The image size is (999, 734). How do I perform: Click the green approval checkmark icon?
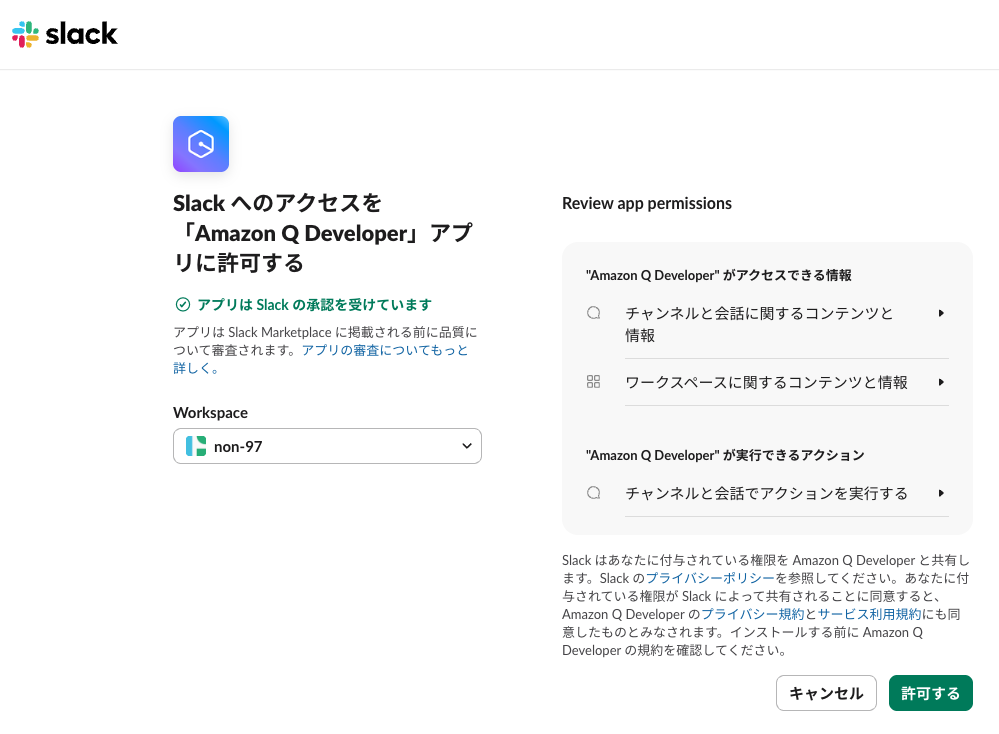tap(181, 305)
